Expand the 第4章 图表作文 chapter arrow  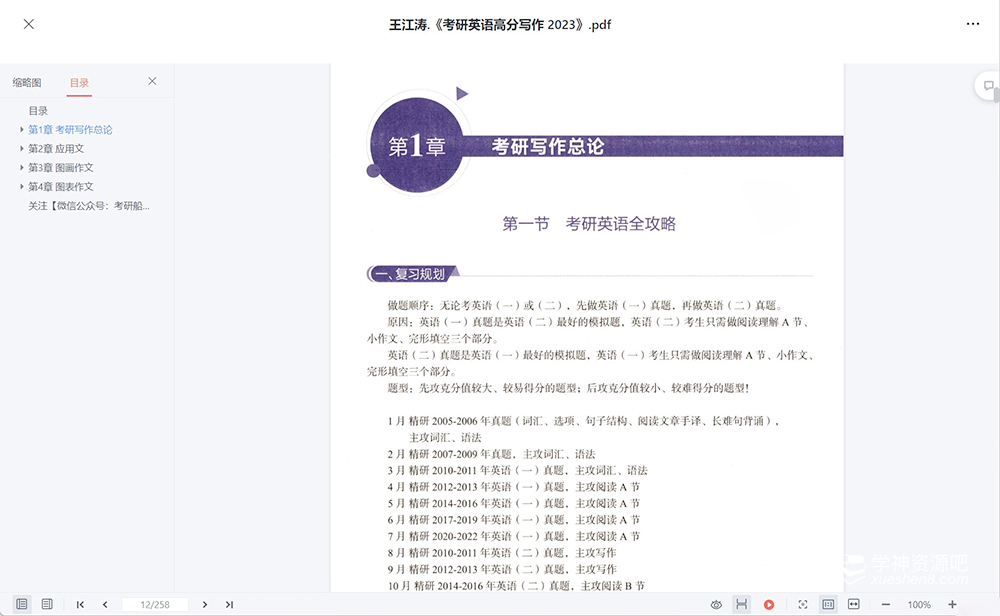coord(22,187)
